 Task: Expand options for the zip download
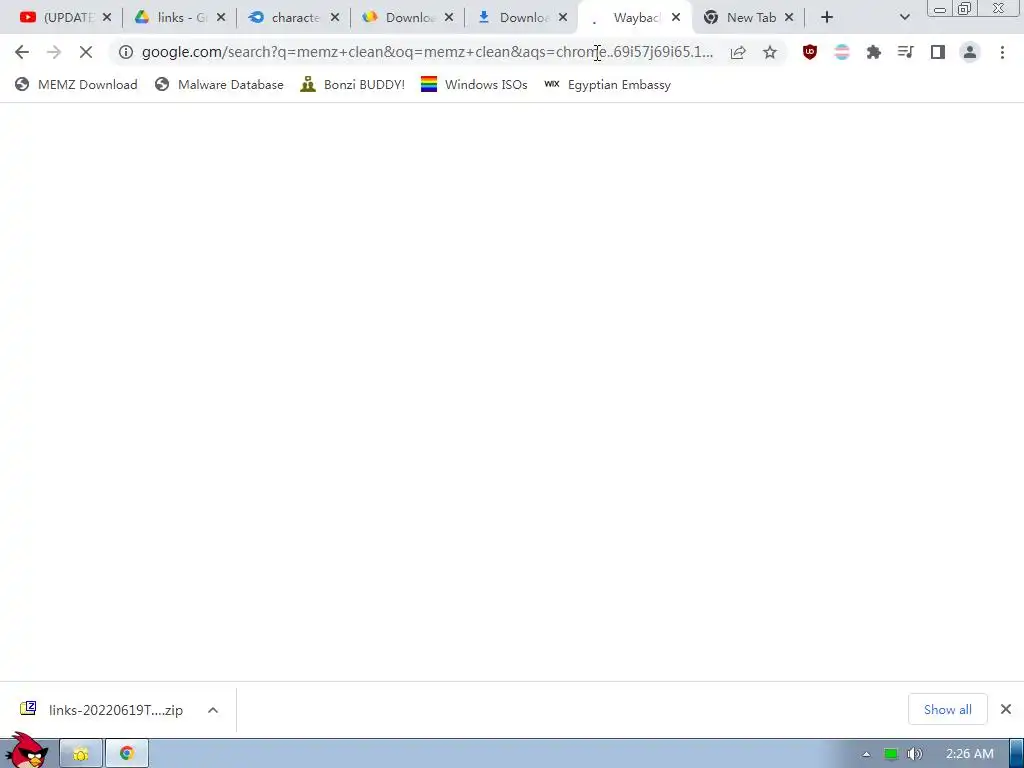pyautogui.click(x=213, y=710)
